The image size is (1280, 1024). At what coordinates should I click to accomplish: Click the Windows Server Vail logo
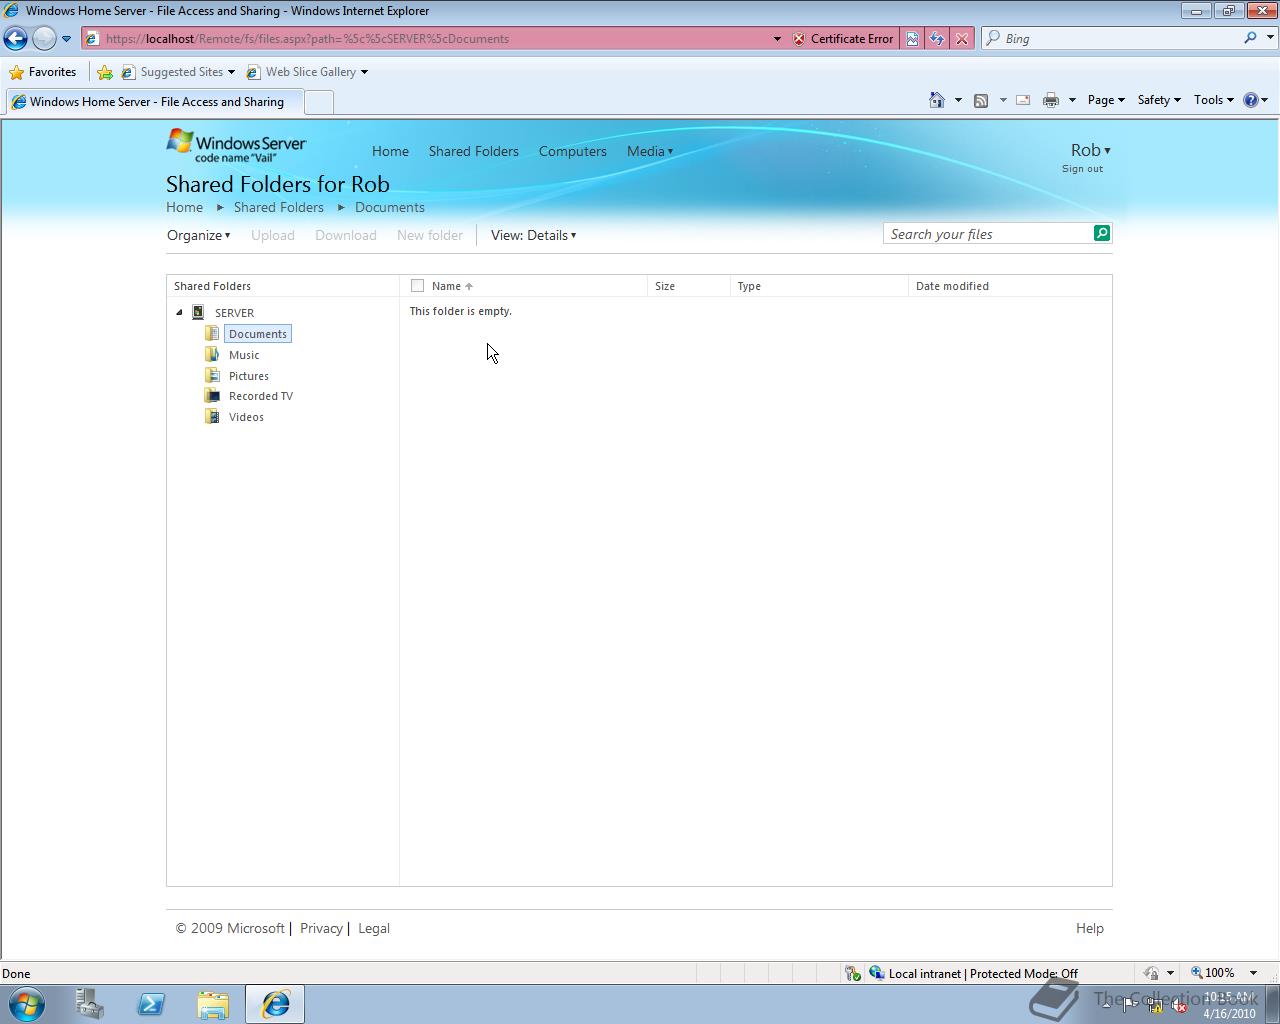pos(236,145)
